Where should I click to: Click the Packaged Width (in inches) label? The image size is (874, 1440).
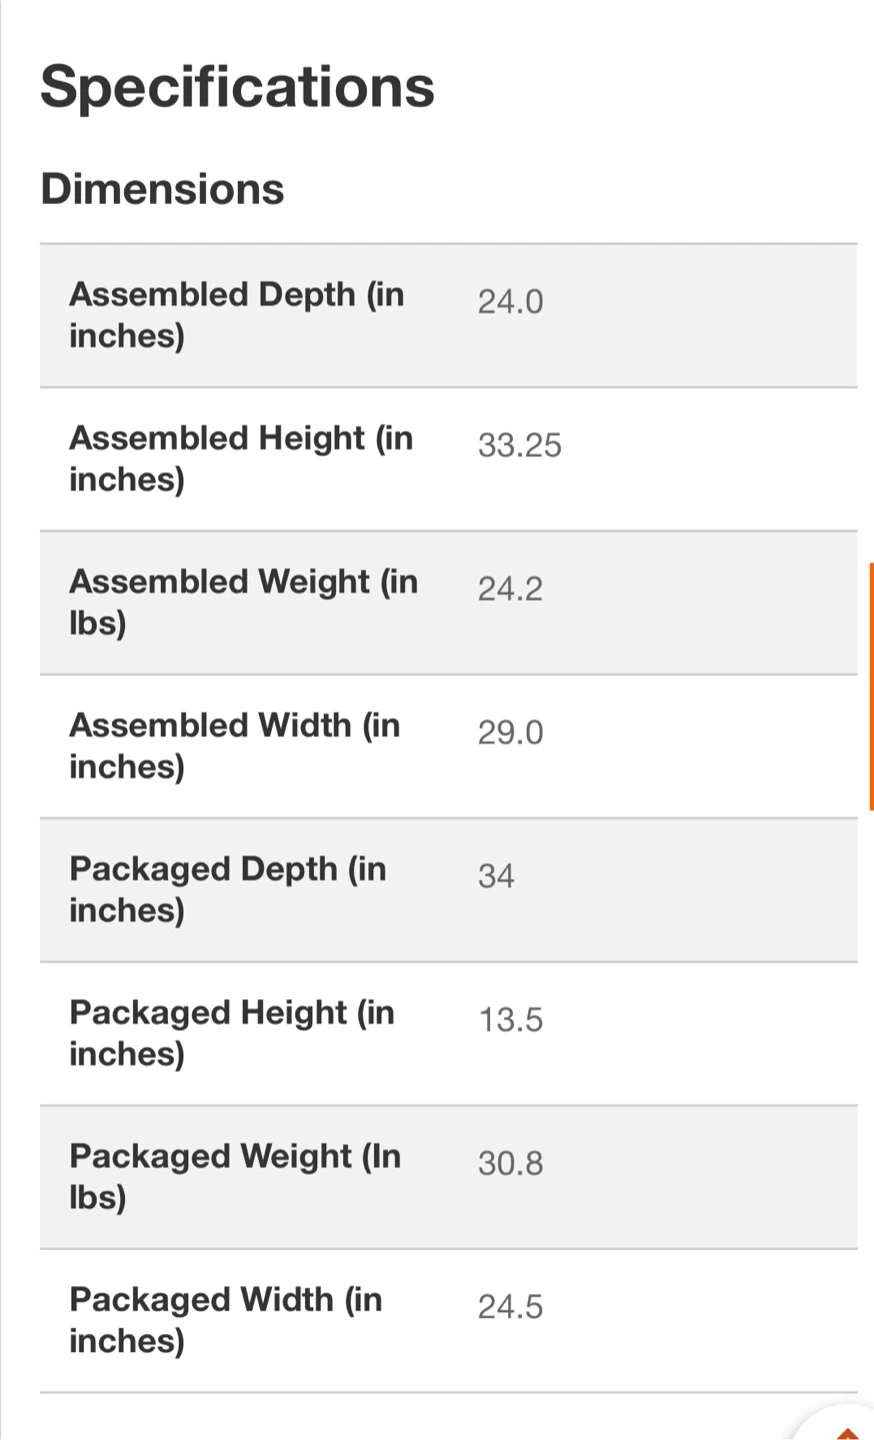click(225, 1320)
